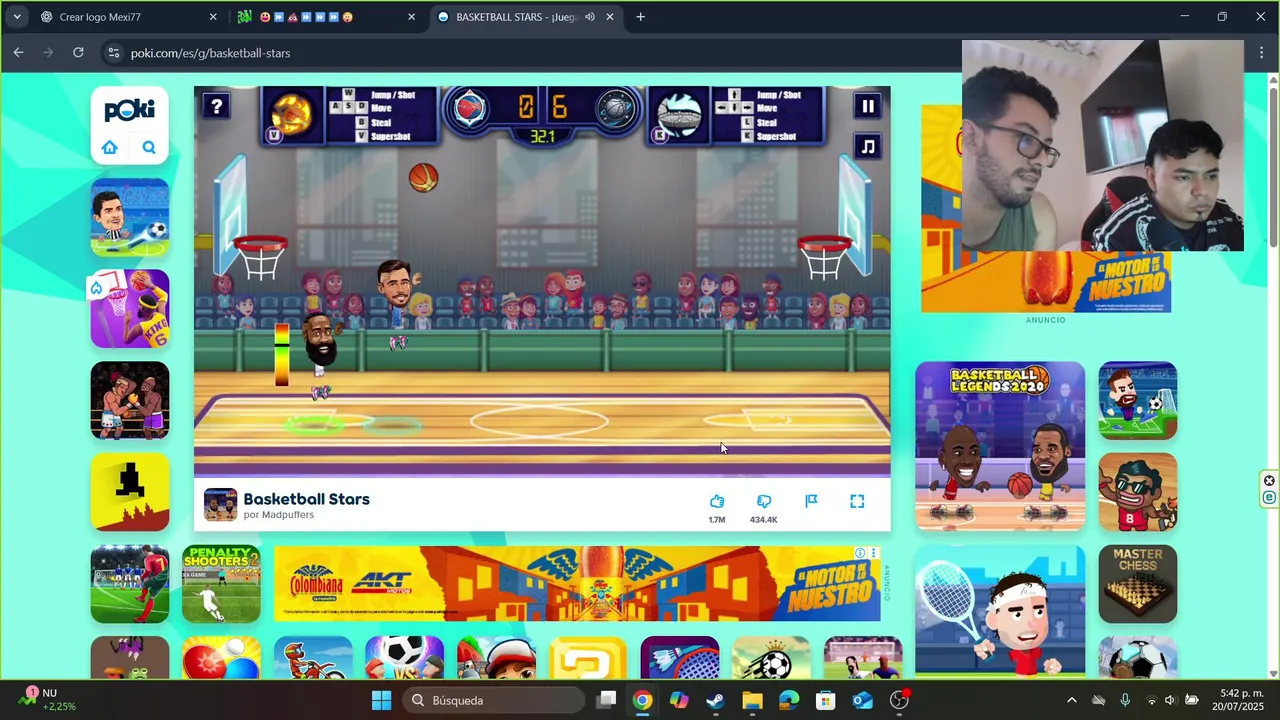Open Microsoft Store from the taskbar

tap(826, 700)
